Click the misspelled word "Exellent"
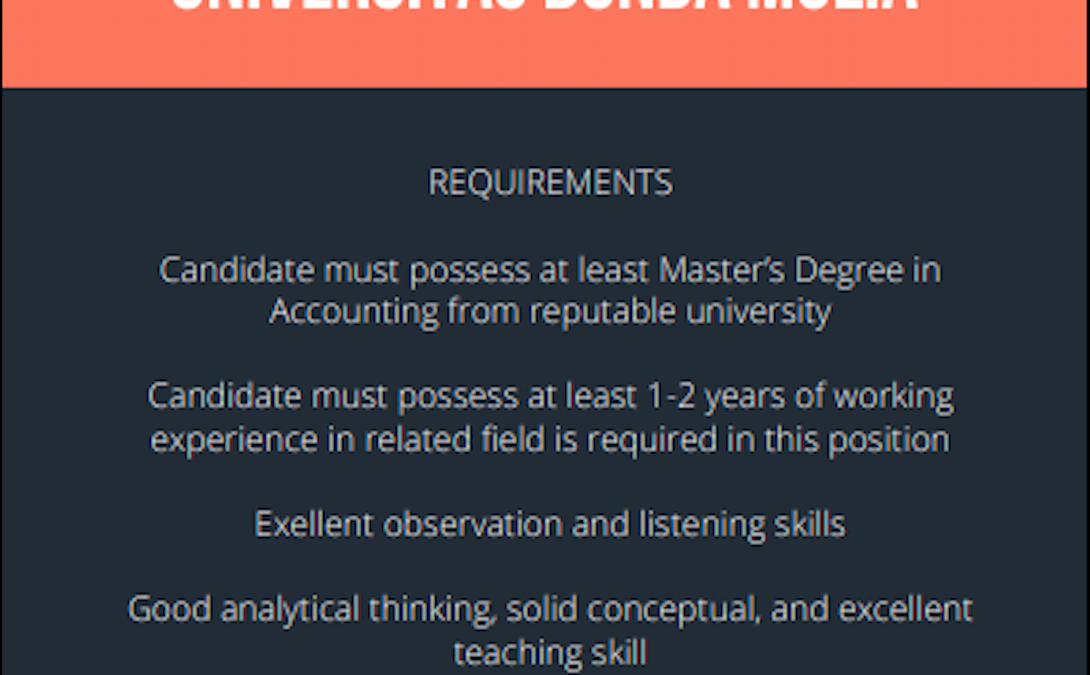Image resolution: width=1090 pixels, height=675 pixels. click(314, 524)
